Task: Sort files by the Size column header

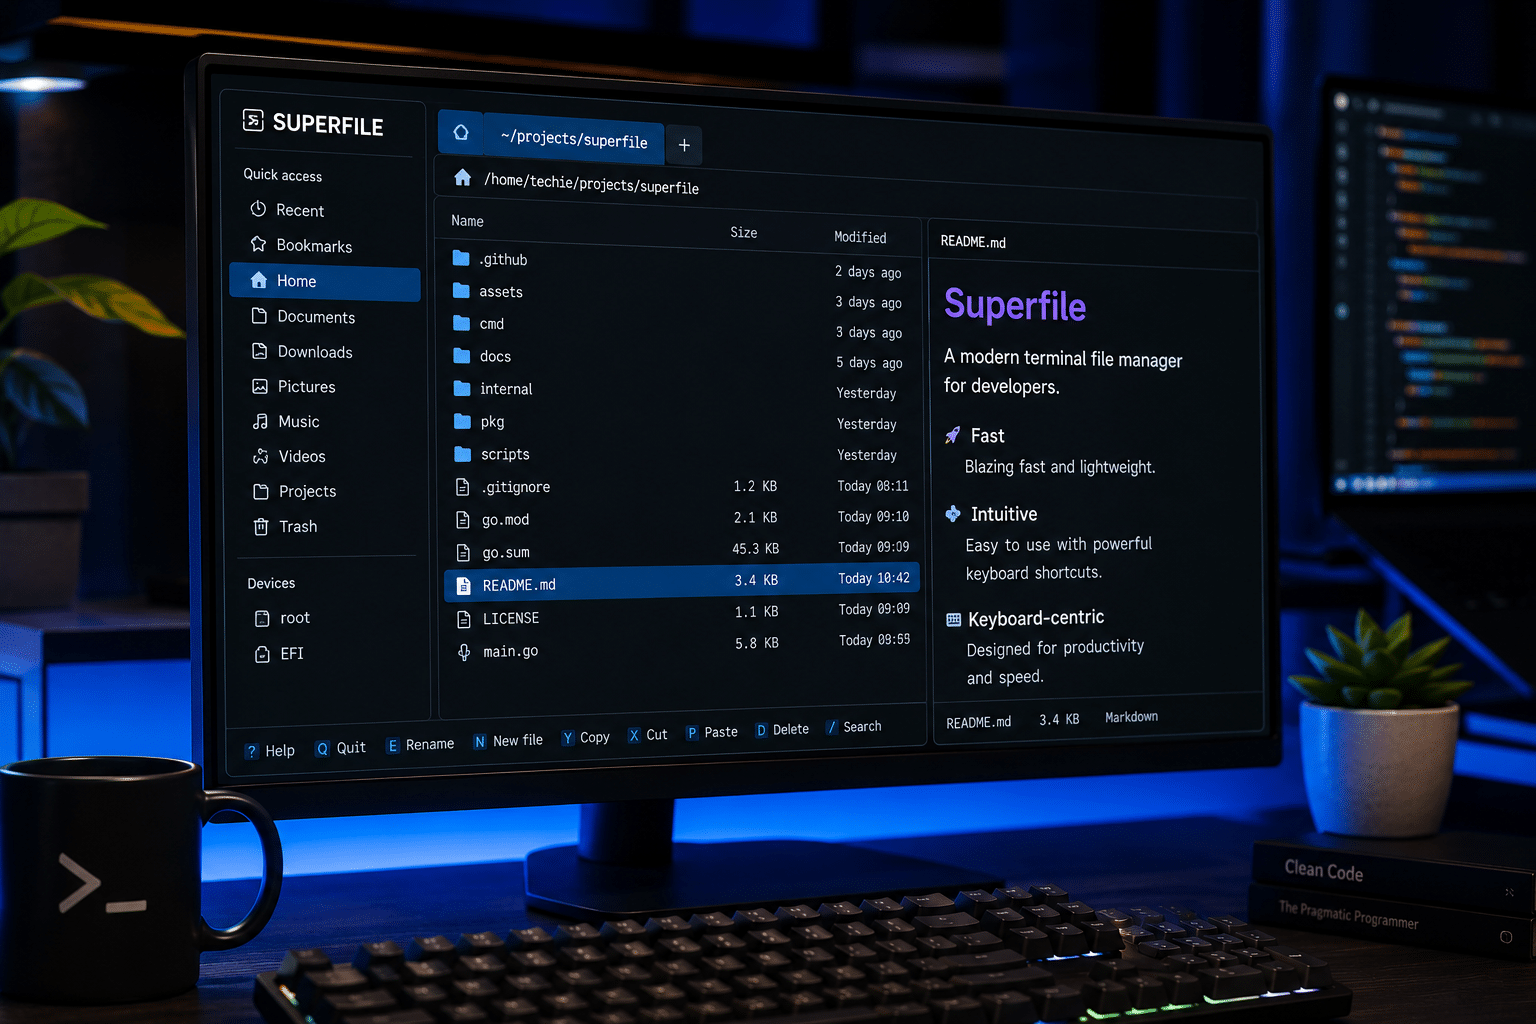Action: point(744,232)
